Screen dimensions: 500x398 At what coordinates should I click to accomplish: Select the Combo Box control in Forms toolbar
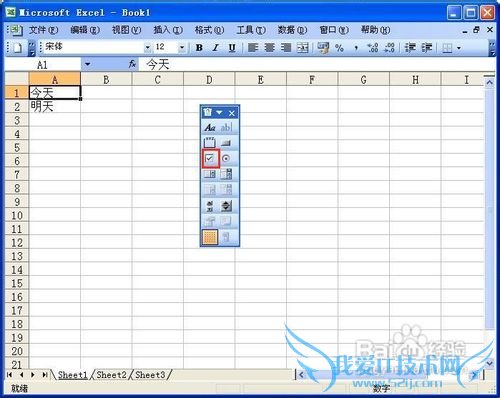[x=226, y=174]
